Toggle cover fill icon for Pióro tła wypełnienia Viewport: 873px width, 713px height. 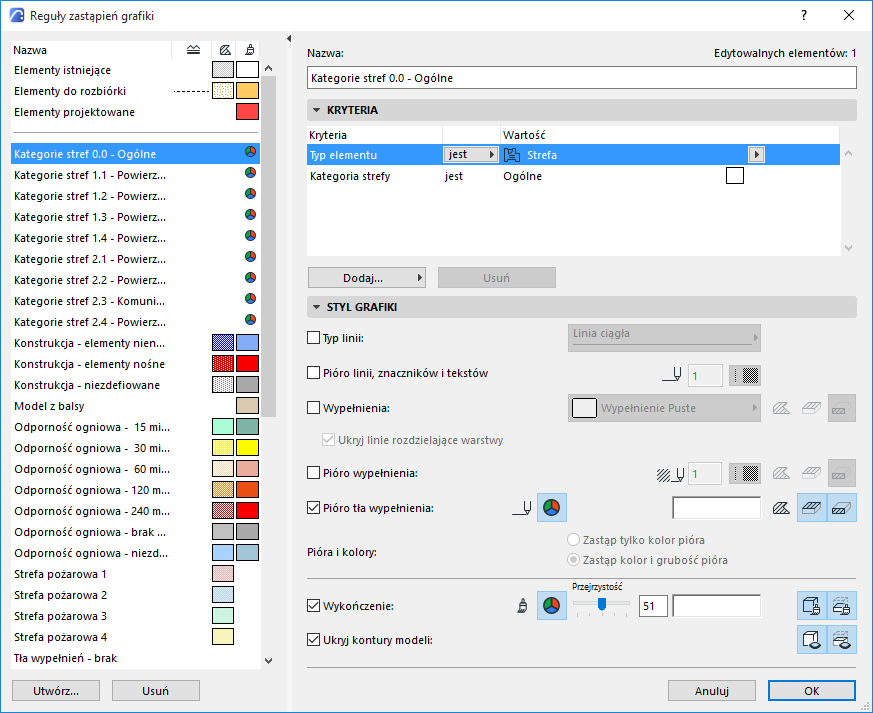click(812, 508)
